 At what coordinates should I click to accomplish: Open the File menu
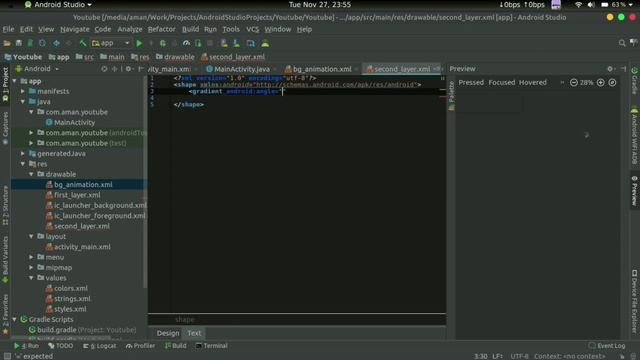(x=8, y=29)
